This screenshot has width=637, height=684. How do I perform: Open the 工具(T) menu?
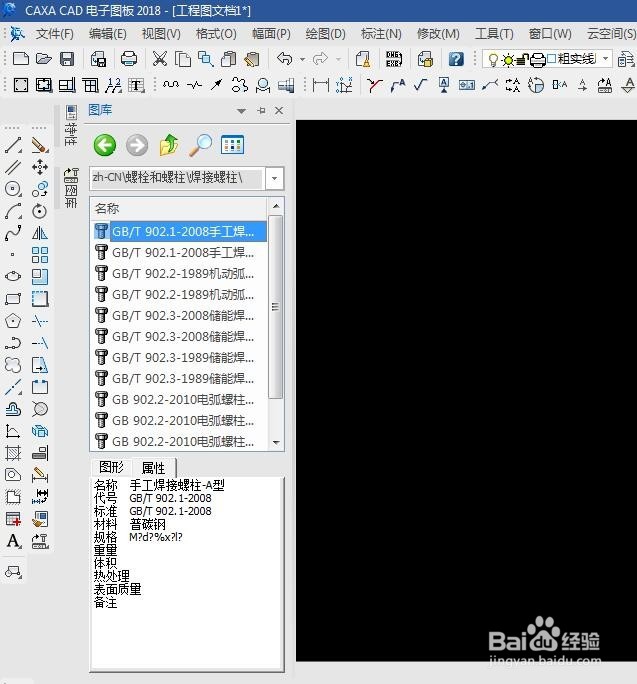[x=494, y=34]
